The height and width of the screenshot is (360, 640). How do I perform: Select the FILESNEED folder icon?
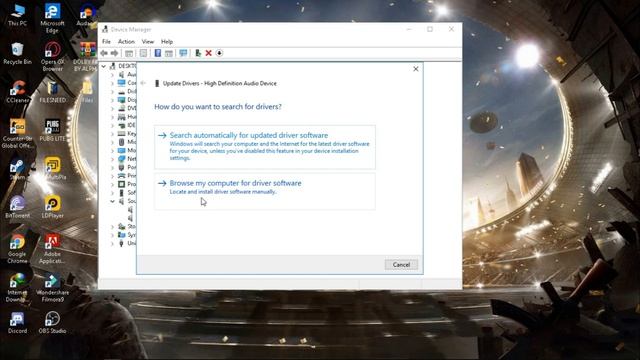[52, 92]
